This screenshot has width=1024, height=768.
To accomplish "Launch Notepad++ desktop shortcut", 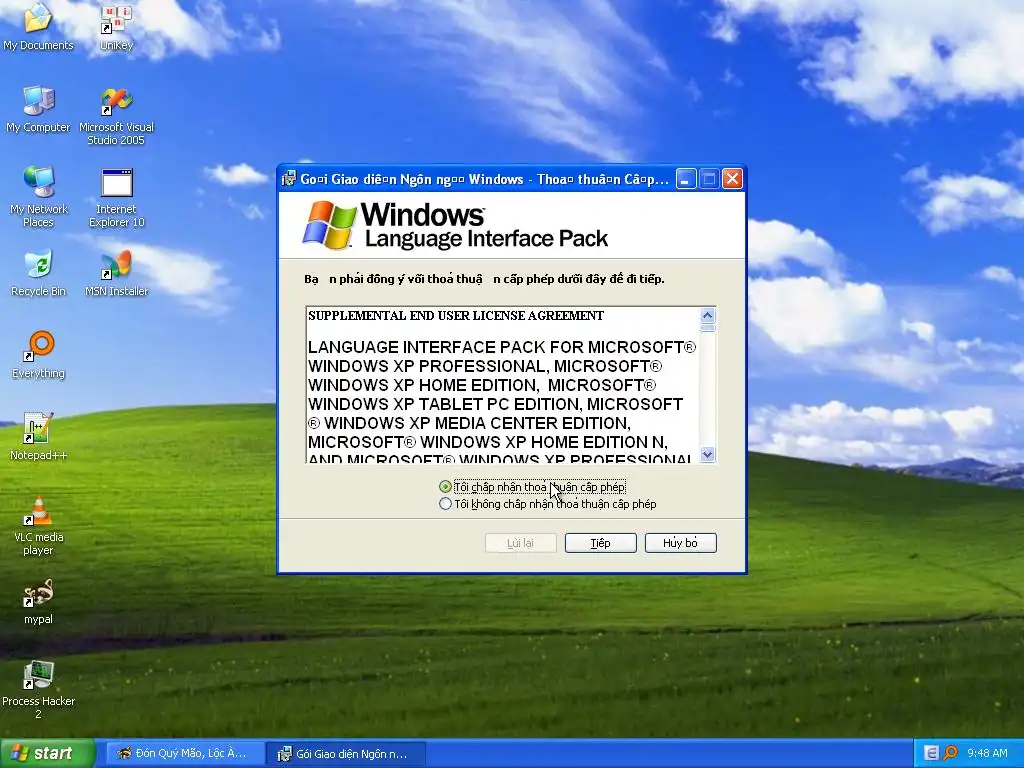I will (38, 436).
